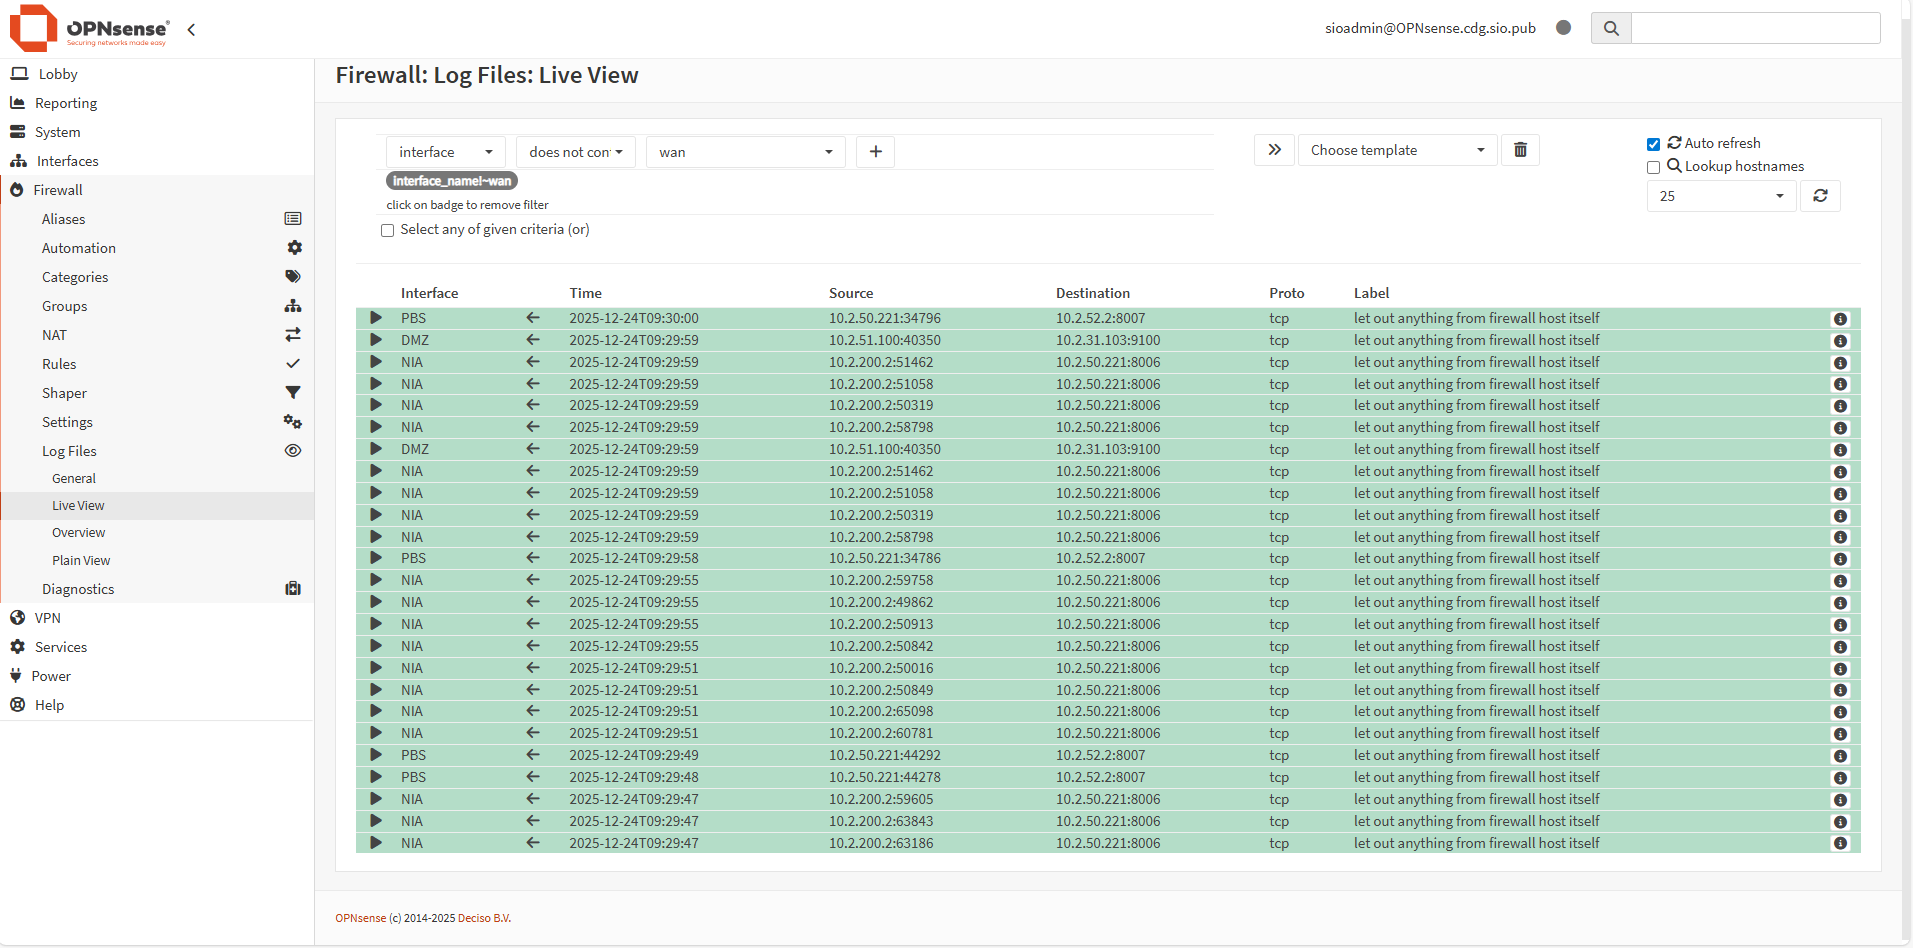This screenshot has height=948, width=1913.
Task: Open the interface filter field dropdown
Action: (445, 152)
